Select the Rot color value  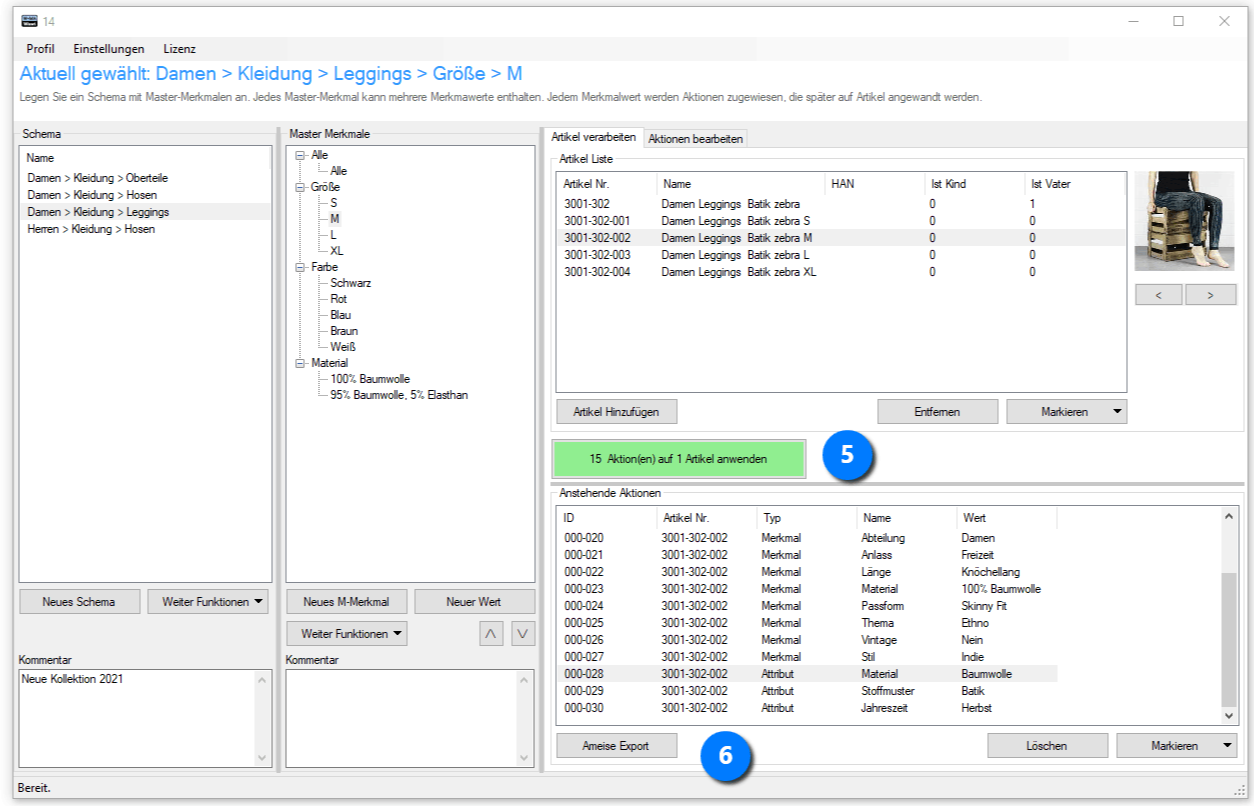pyautogui.click(x=339, y=299)
